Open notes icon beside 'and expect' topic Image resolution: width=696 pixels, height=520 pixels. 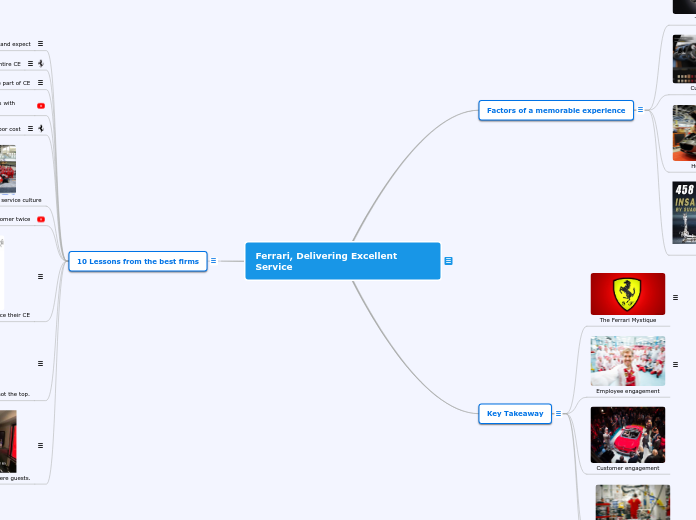click(40, 44)
